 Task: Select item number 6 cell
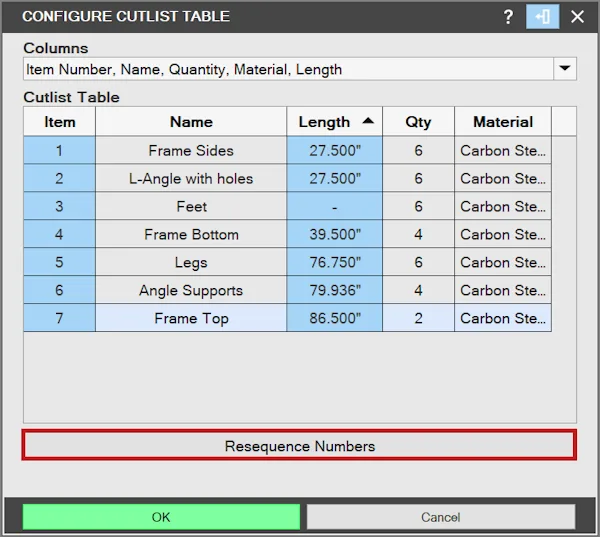[x=59, y=290]
